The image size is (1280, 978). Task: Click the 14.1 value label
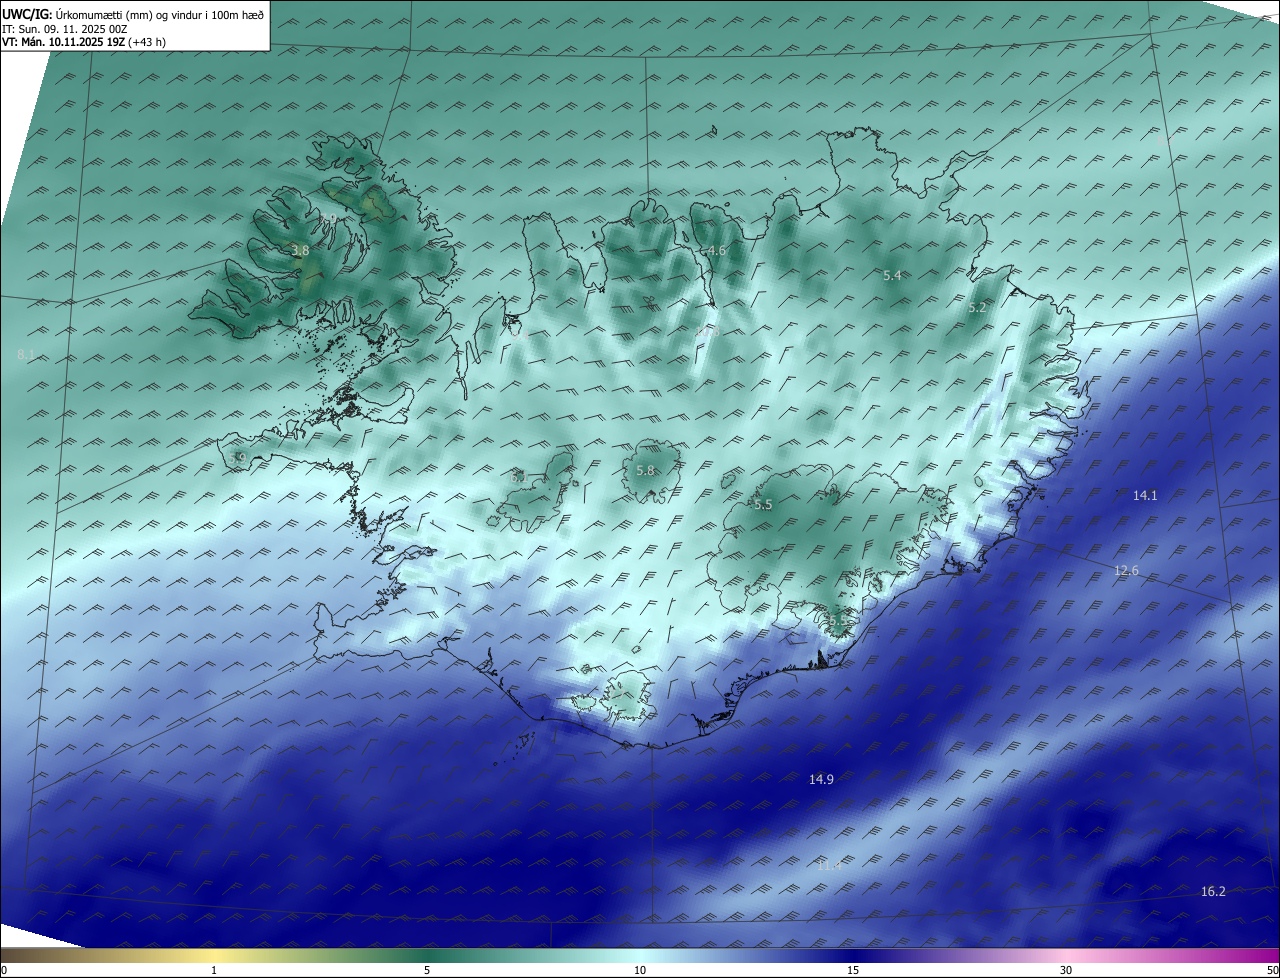pos(1145,495)
